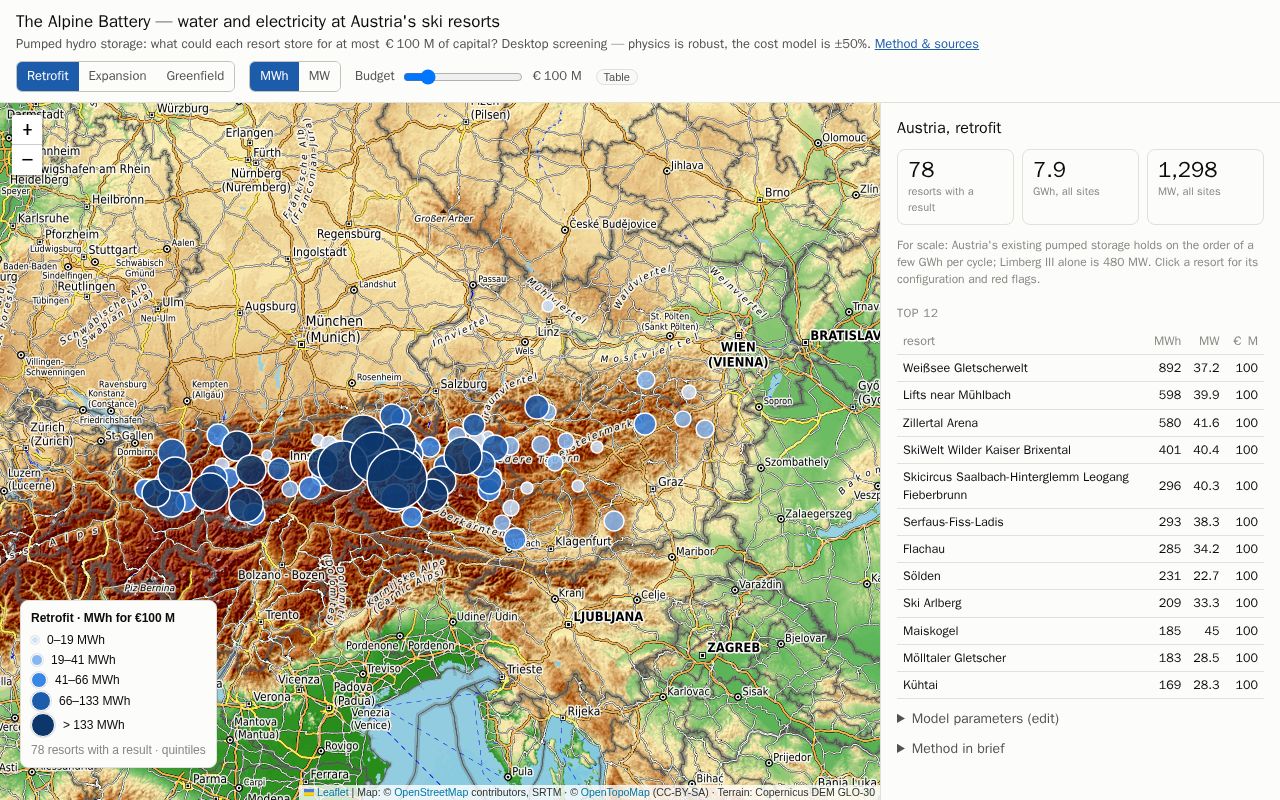Select Kühtai row

(1080, 685)
